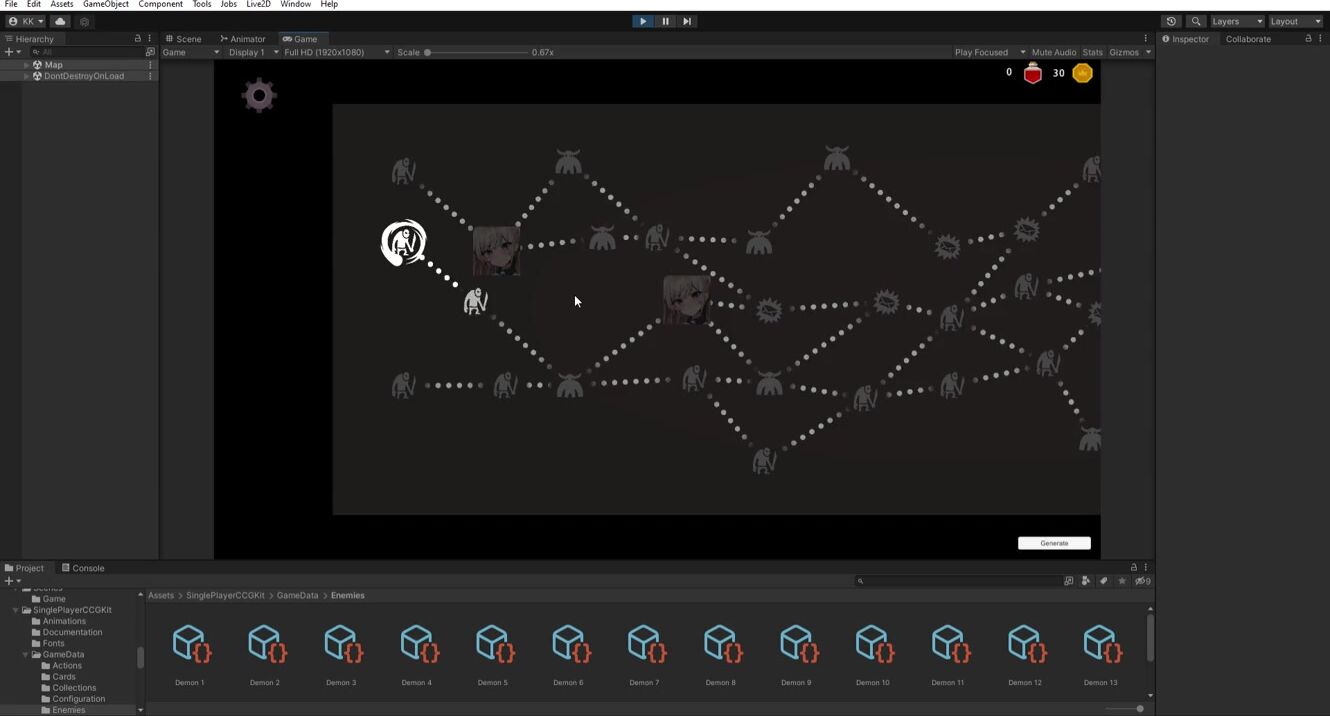Click GameData in the breadcrumb path
The width and height of the screenshot is (1330, 716).
[297, 595]
